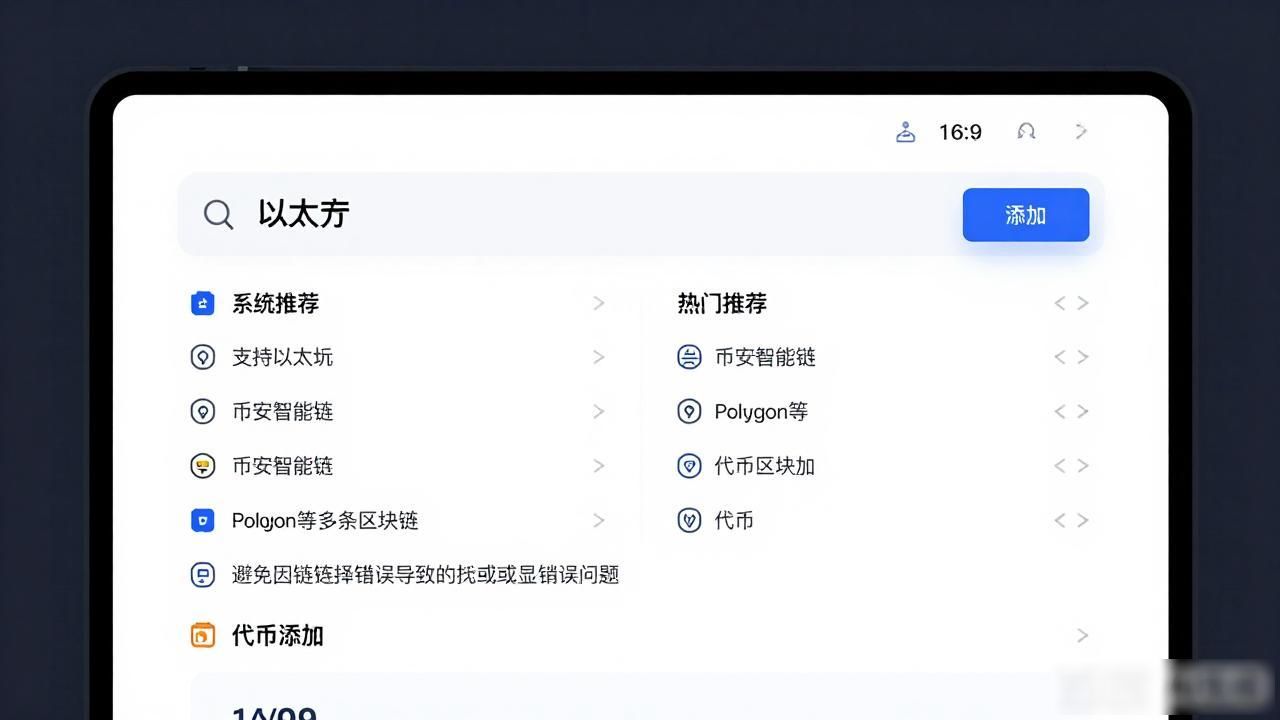Click the previous arrow in 热门推荐 header

(1060, 303)
